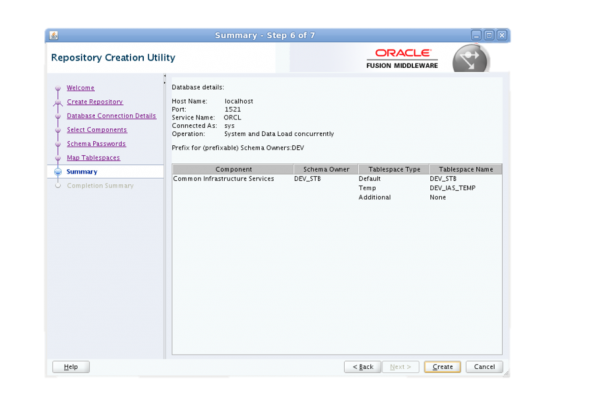Go to Map Tablespaces step
Image resolution: width=595 pixels, height=406 pixels.
[x=93, y=158]
